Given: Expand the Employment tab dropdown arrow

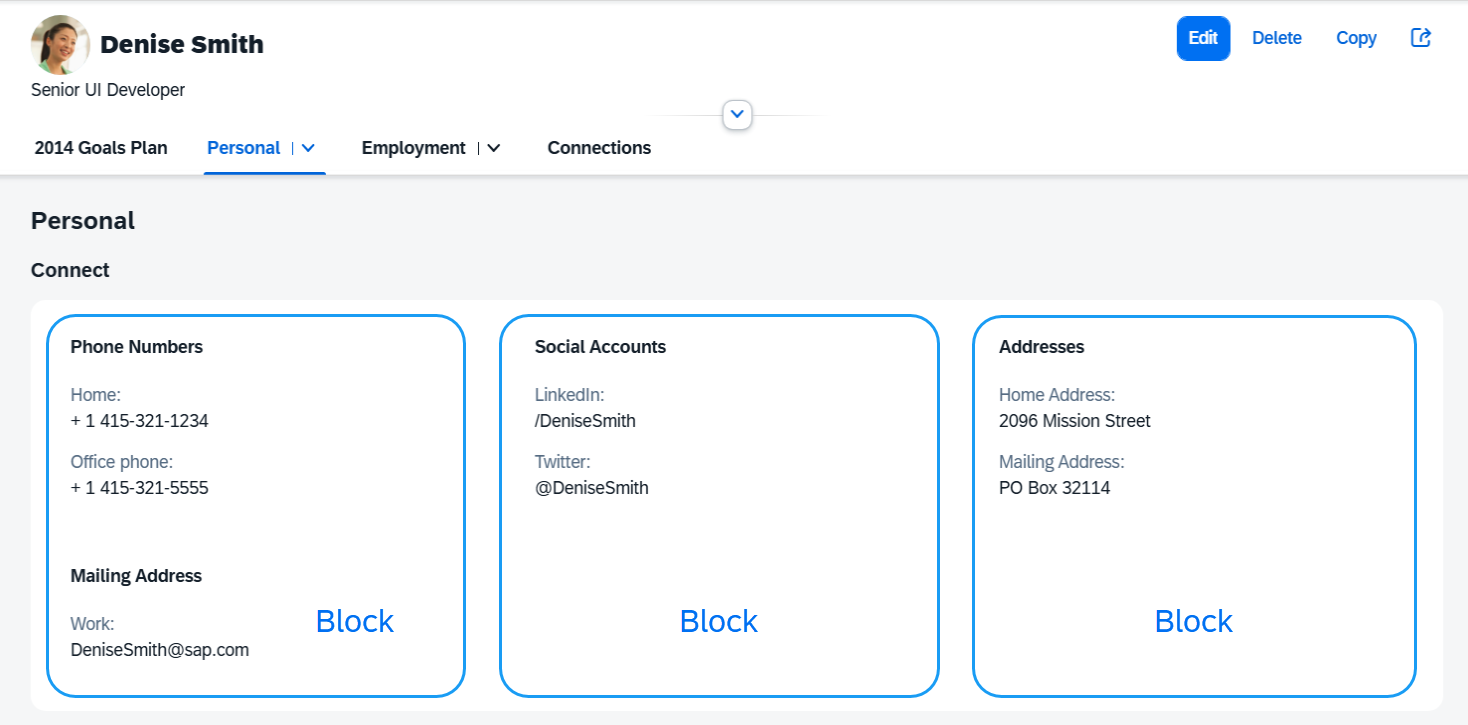Looking at the screenshot, I should click(493, 148).
